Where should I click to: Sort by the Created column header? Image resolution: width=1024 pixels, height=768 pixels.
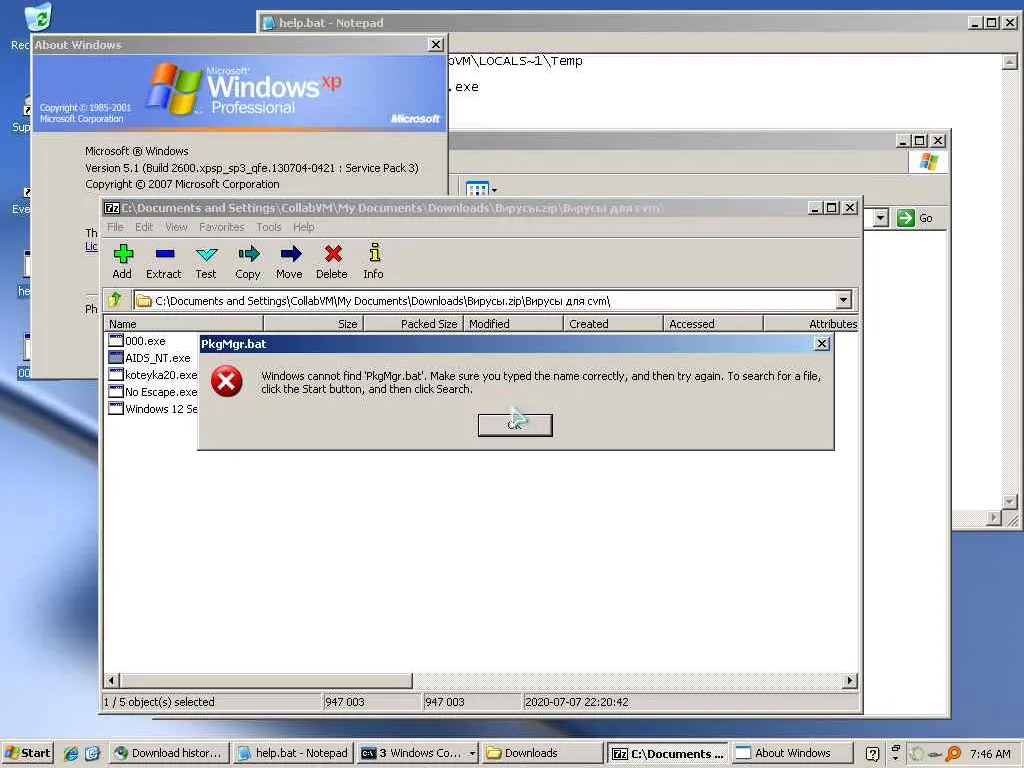(613, 323)
